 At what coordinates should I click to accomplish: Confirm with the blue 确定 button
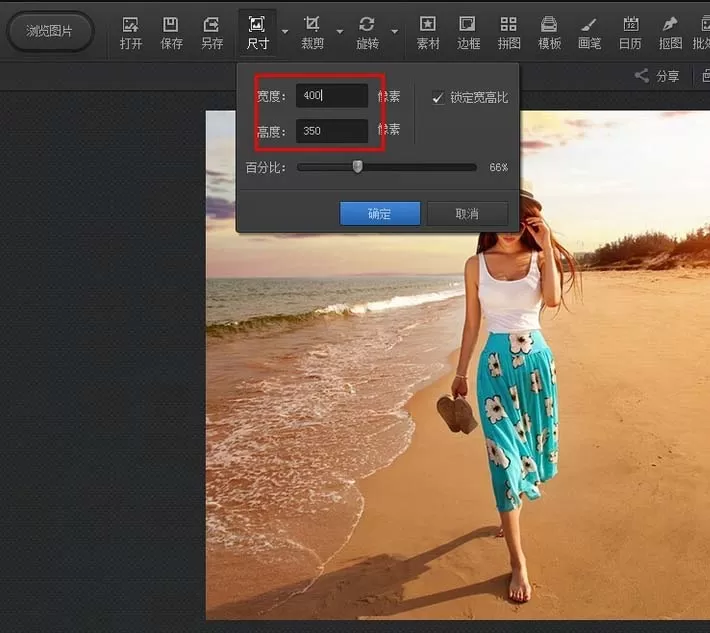pyautogui.click(x=379, y=213)
